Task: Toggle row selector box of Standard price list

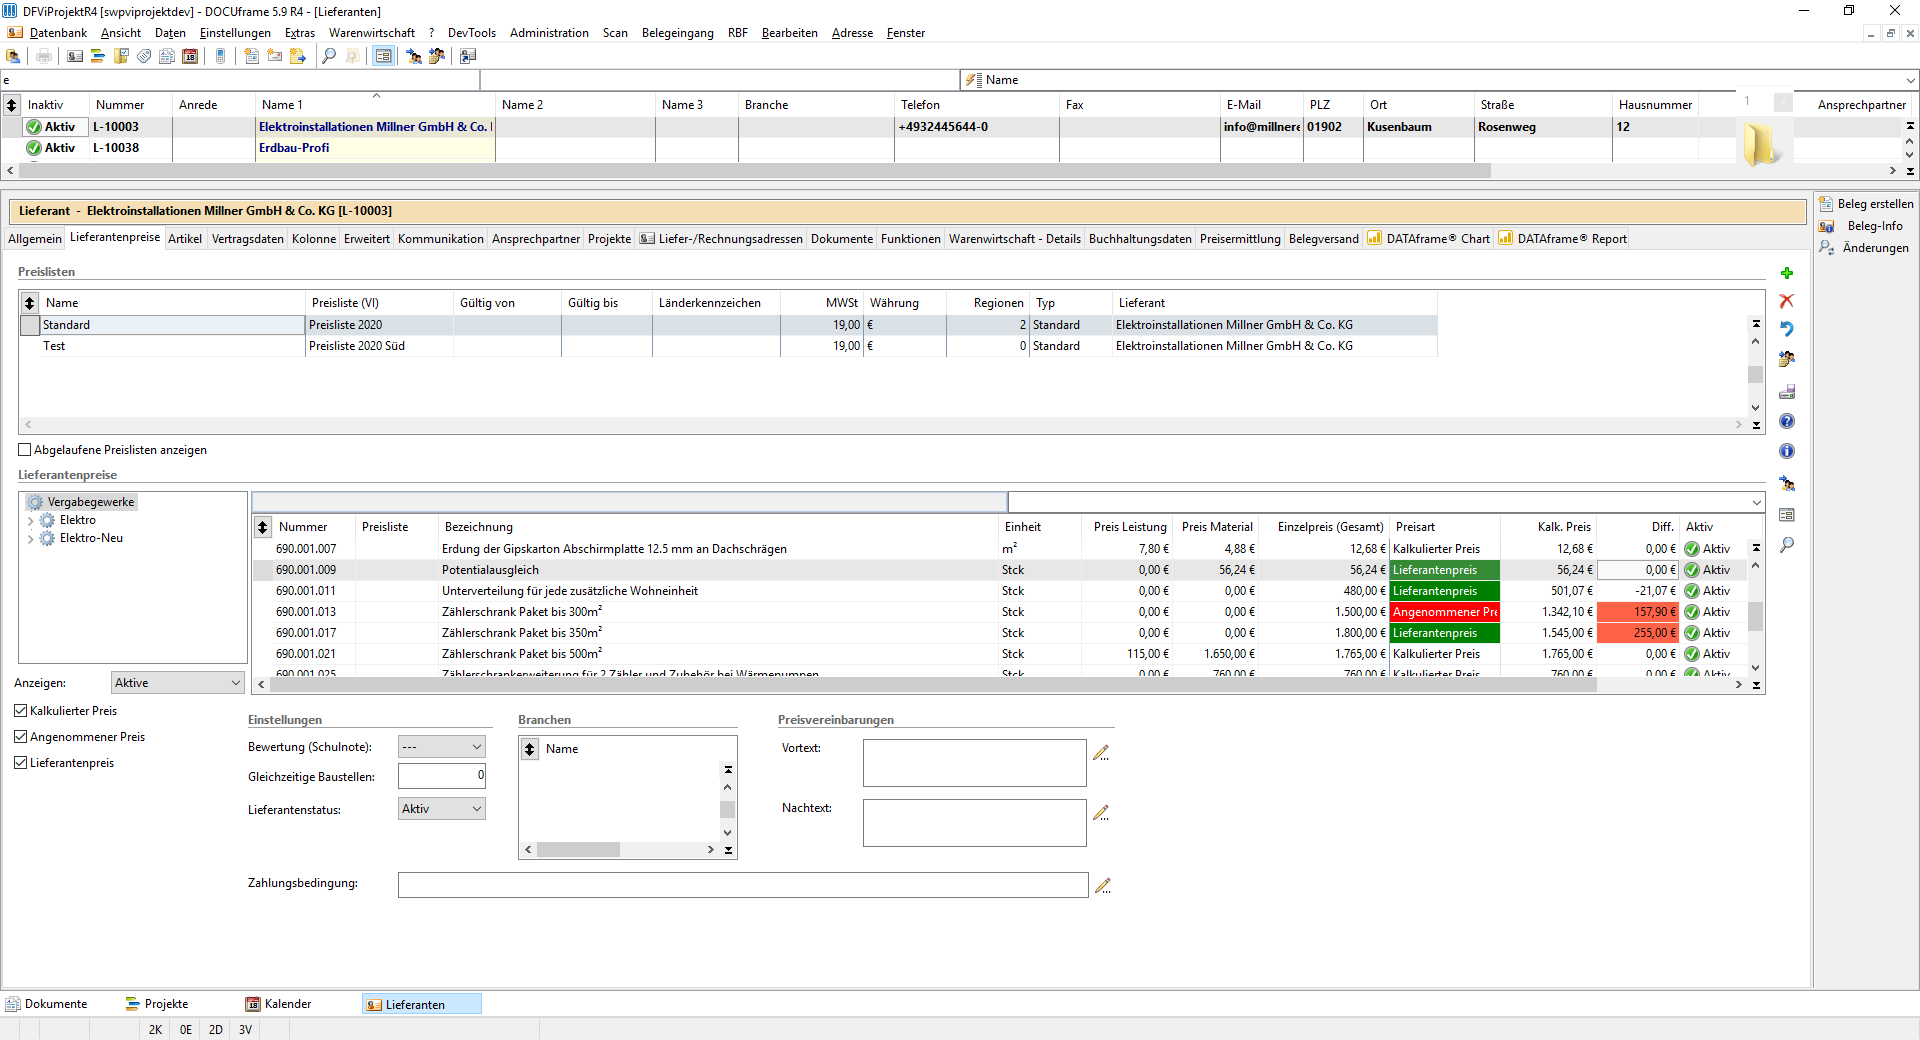Action: click(x=30, y=325)
